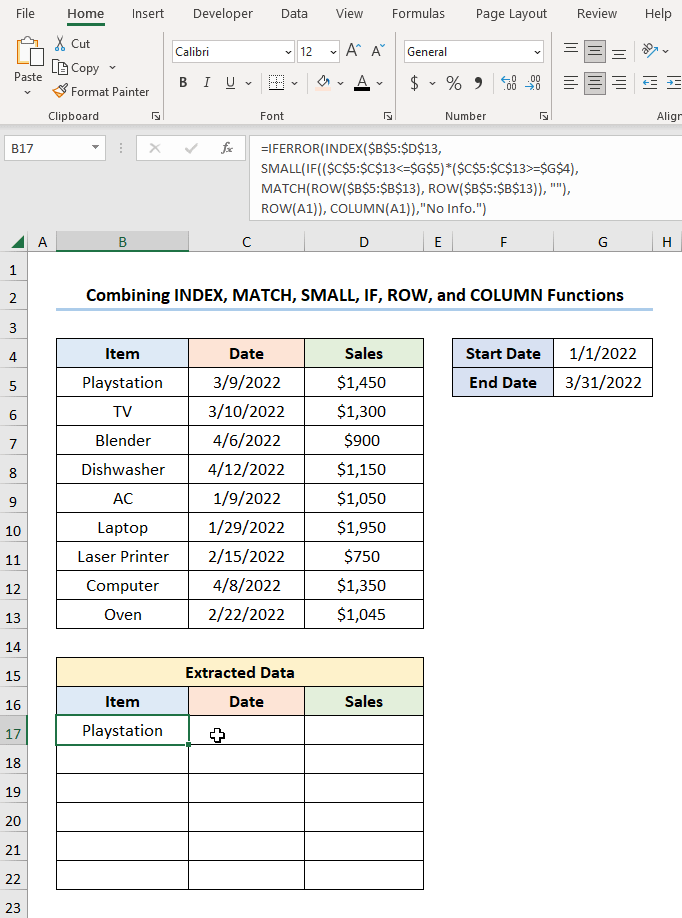682x918 pixels.
Task: Select the Dishwasher item cell
Action: (x=122, y=470)
